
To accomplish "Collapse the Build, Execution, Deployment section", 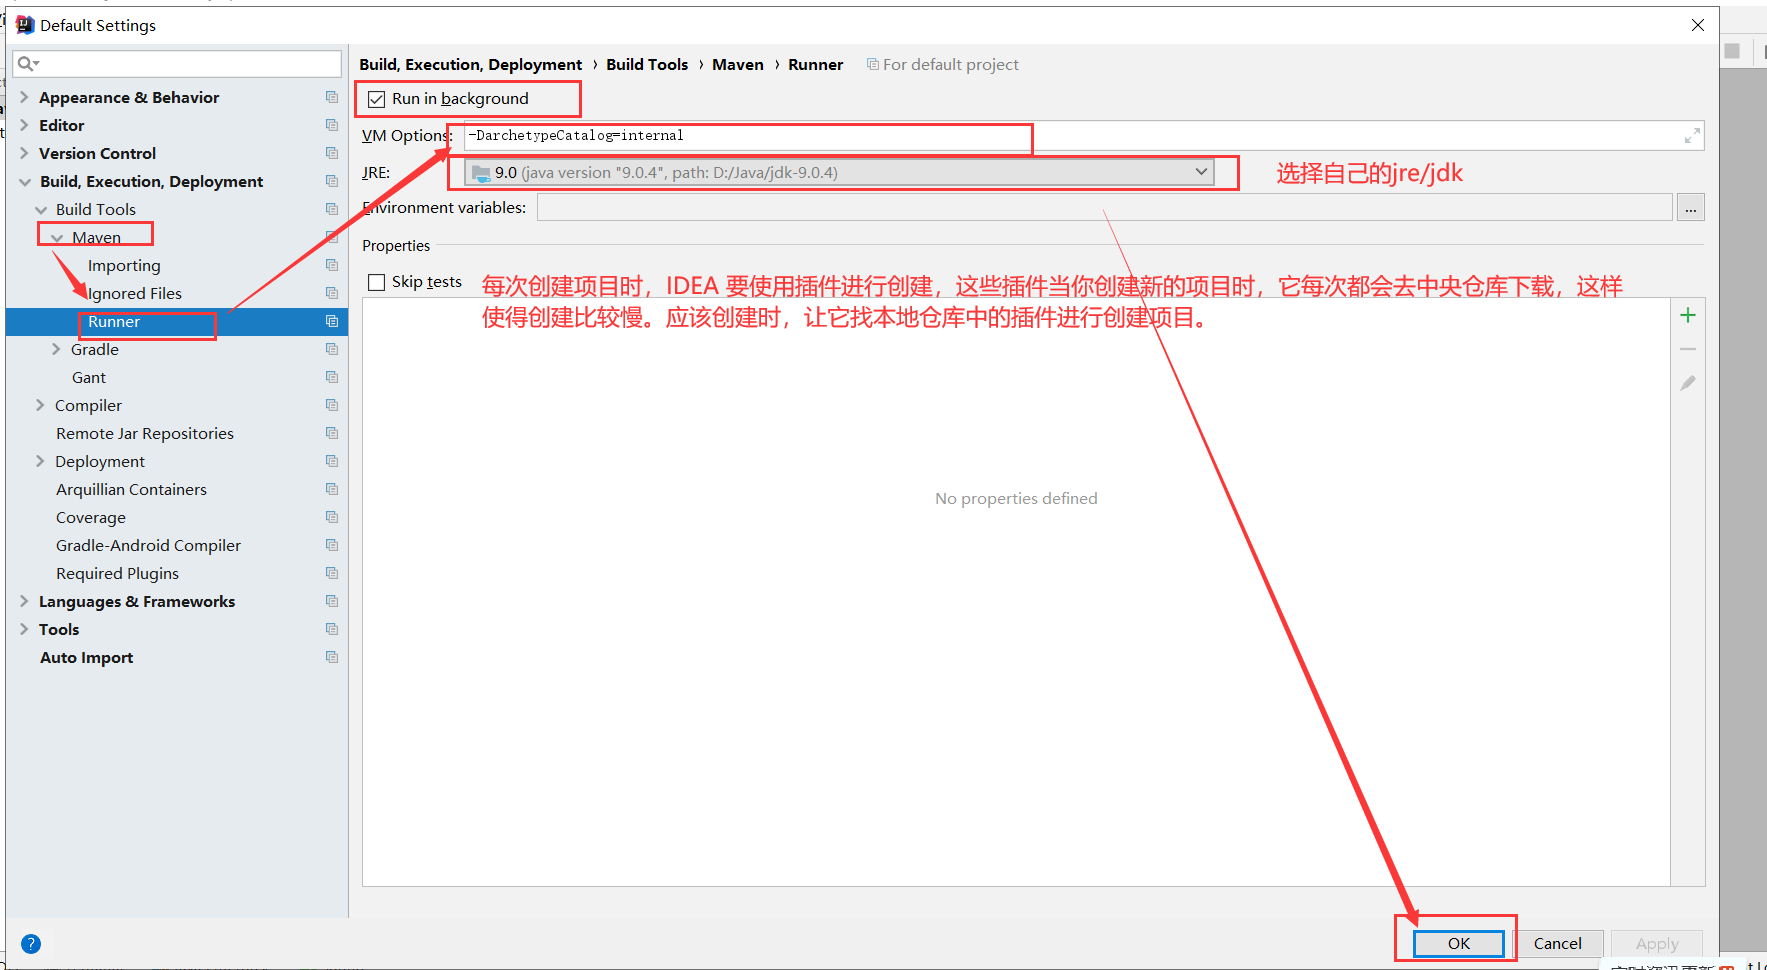I will [x=24, y=182].
